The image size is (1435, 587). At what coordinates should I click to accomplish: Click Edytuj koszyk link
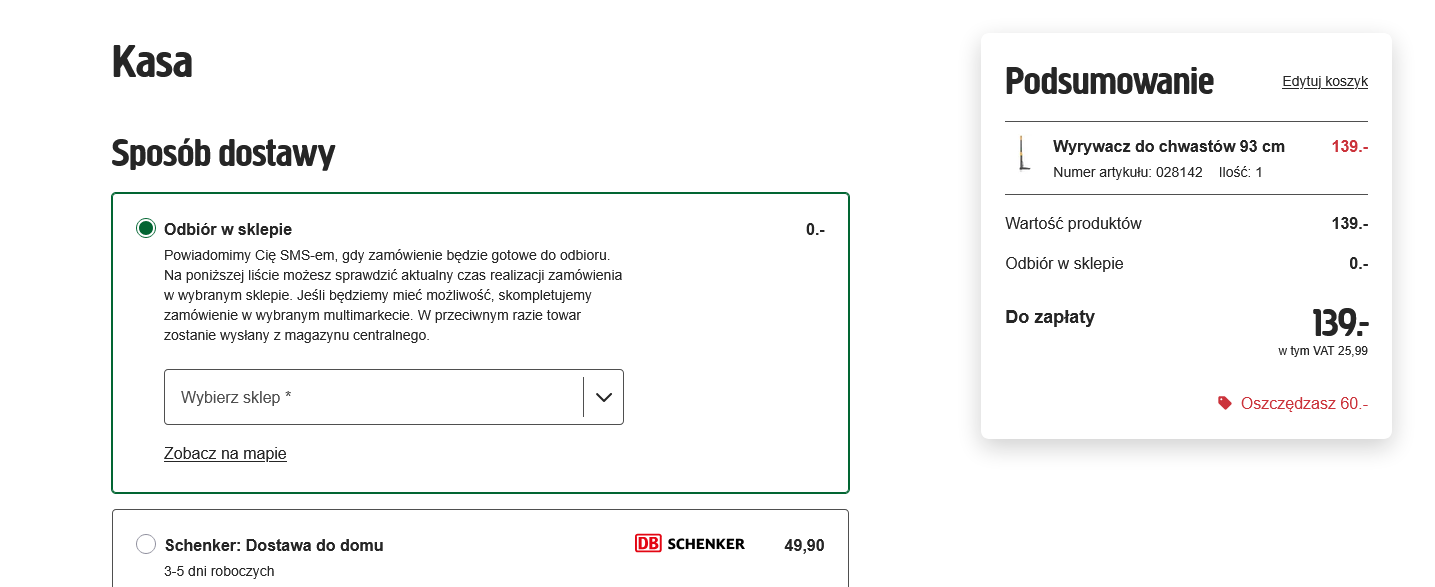coord(1325,81)
